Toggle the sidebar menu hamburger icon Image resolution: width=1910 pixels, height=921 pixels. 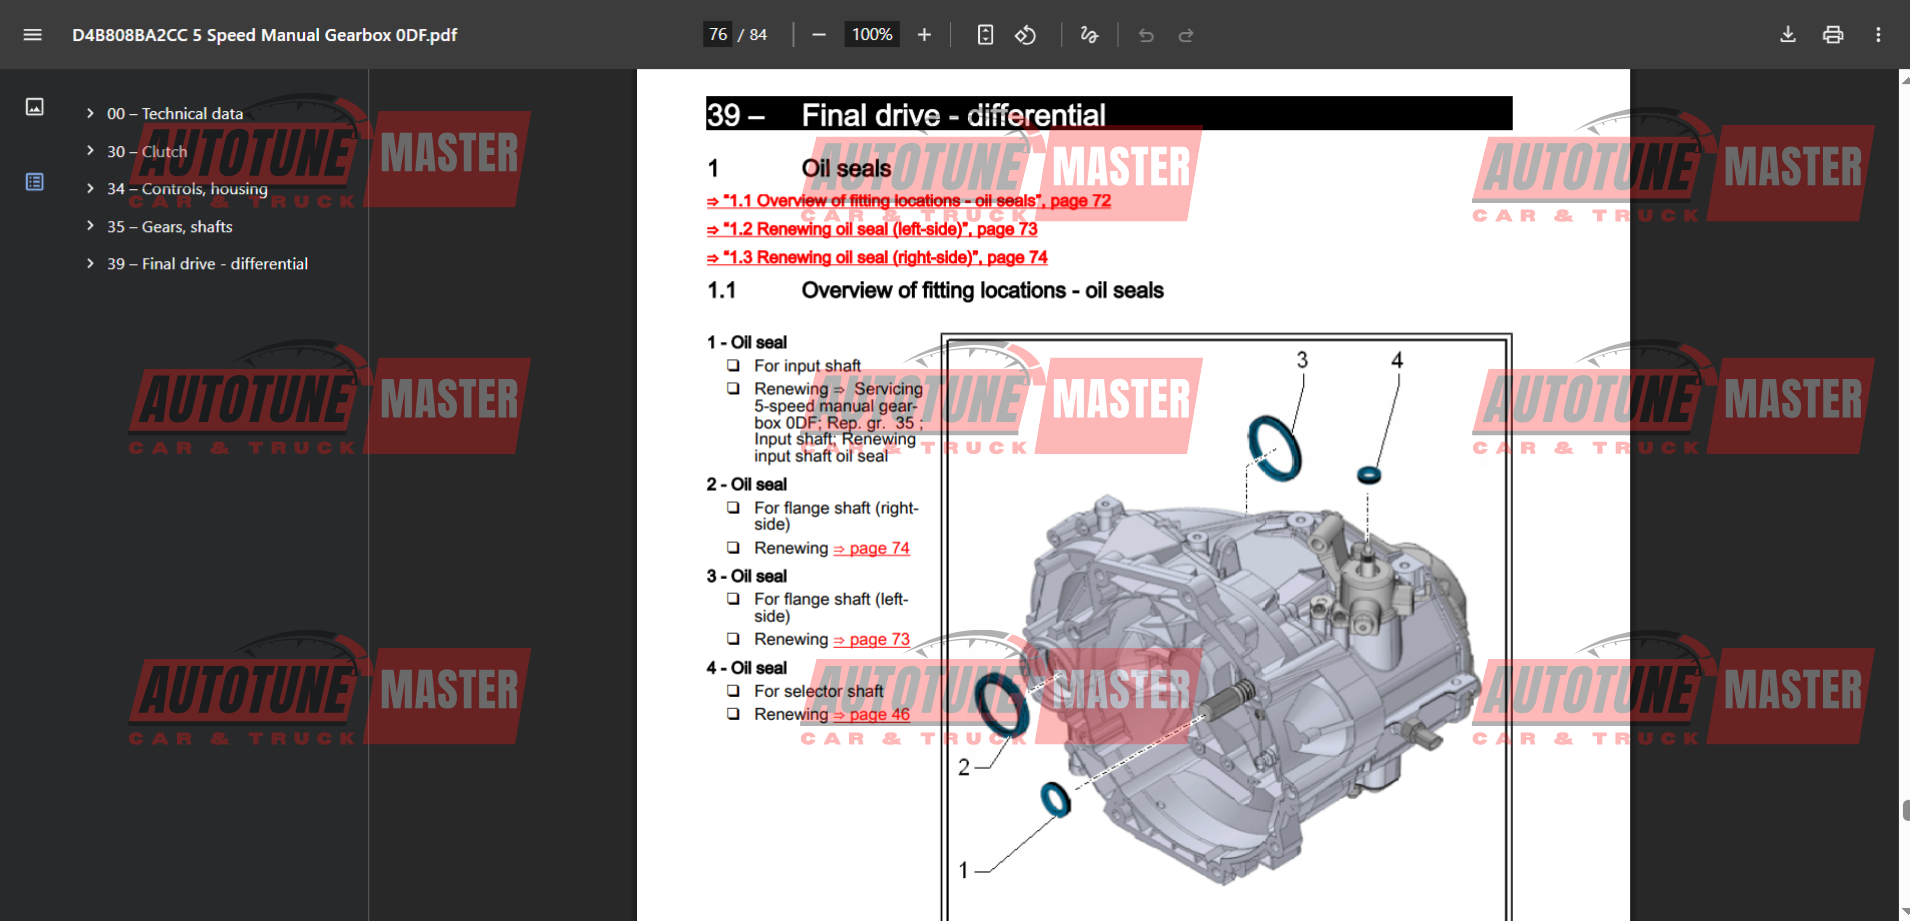(32, 35)
